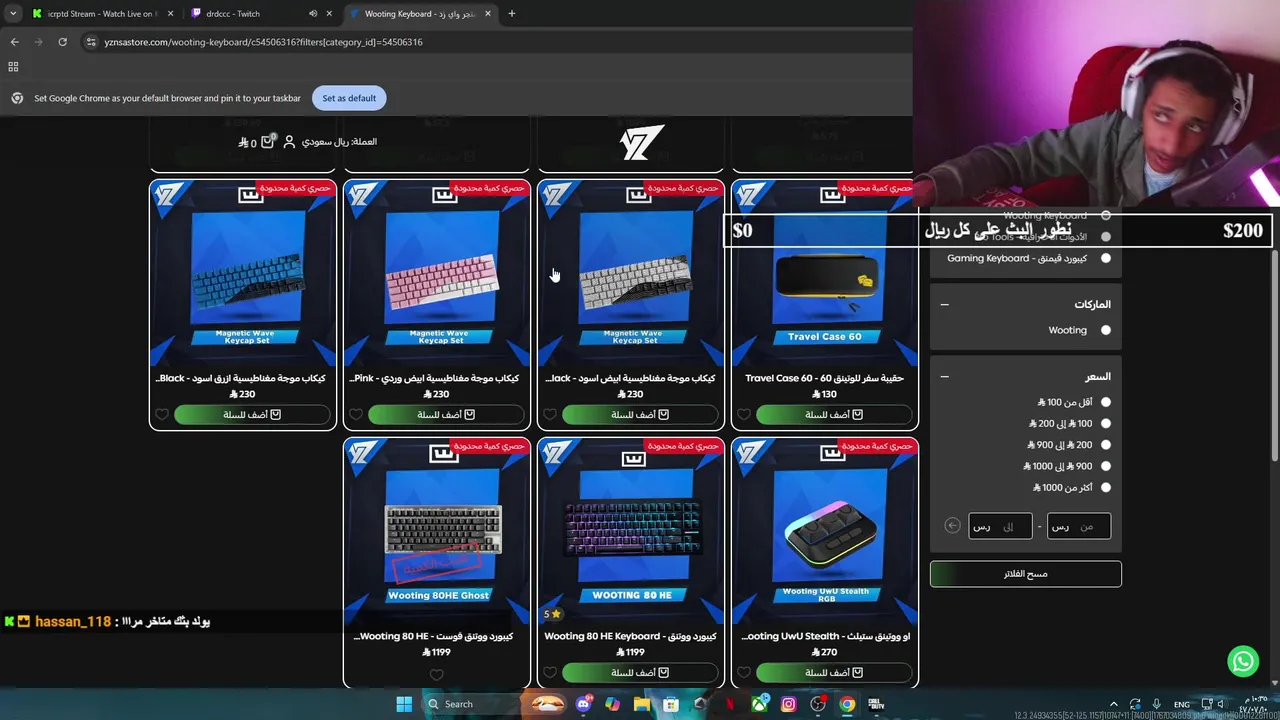Select price filter 200 to 900
The width and height of the screenshot is (1280, 720).
pyautogui.click(x=1105, y=445)
